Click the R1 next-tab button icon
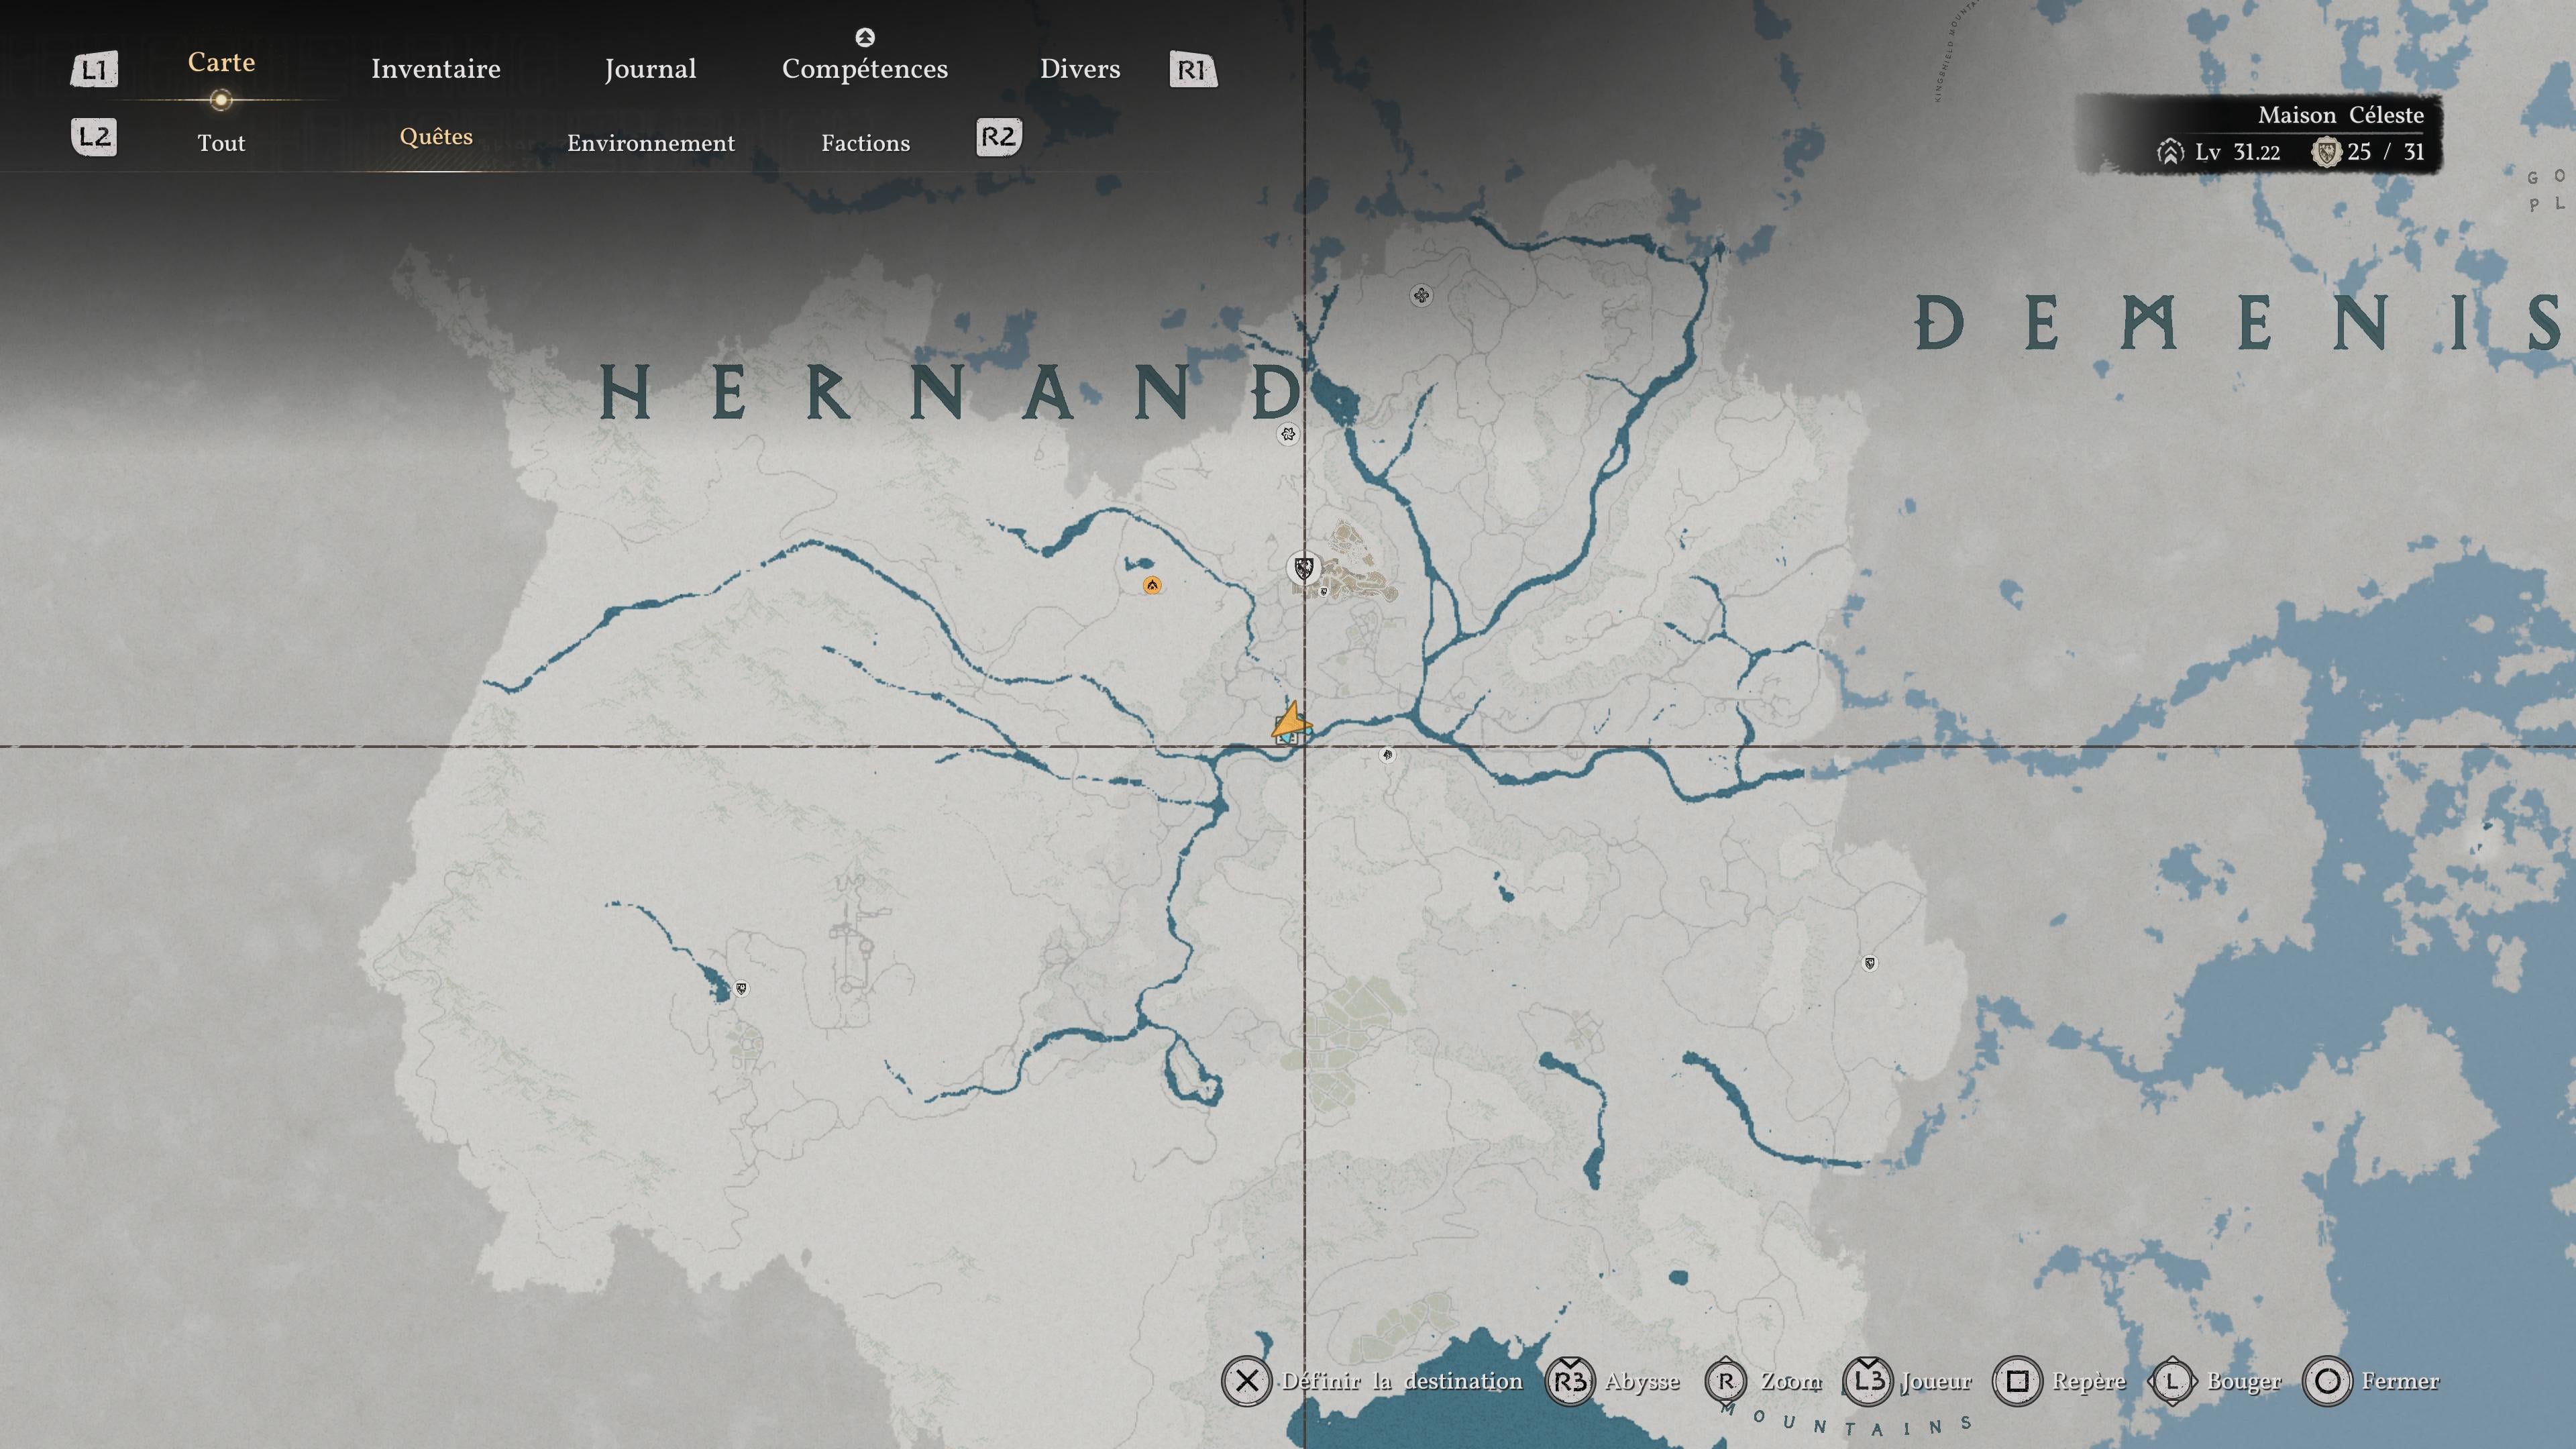Viewport: 2576px width, 1449px height. coord(1193,69)
